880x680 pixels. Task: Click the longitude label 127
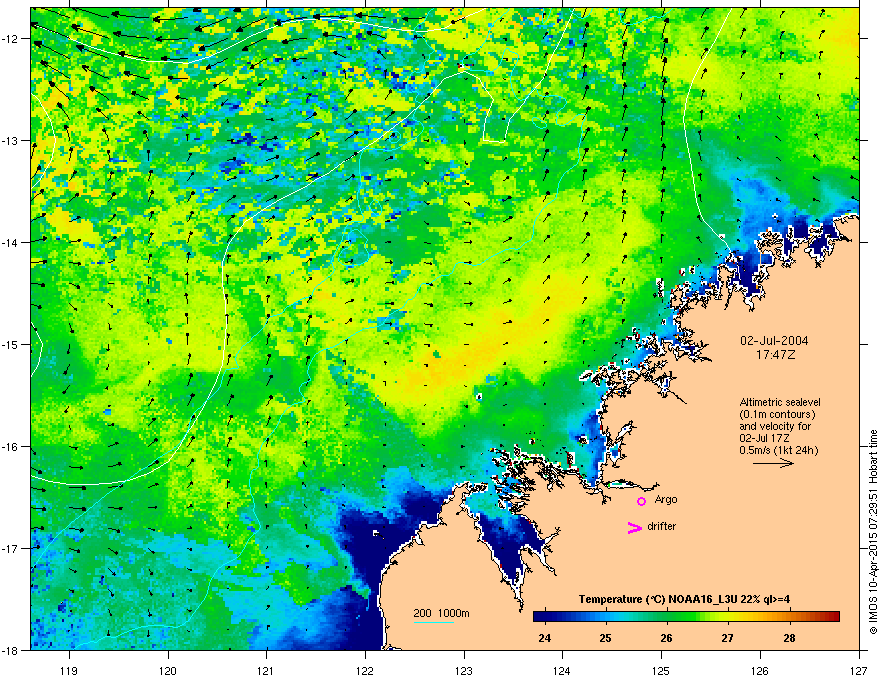tap(859, 671)
